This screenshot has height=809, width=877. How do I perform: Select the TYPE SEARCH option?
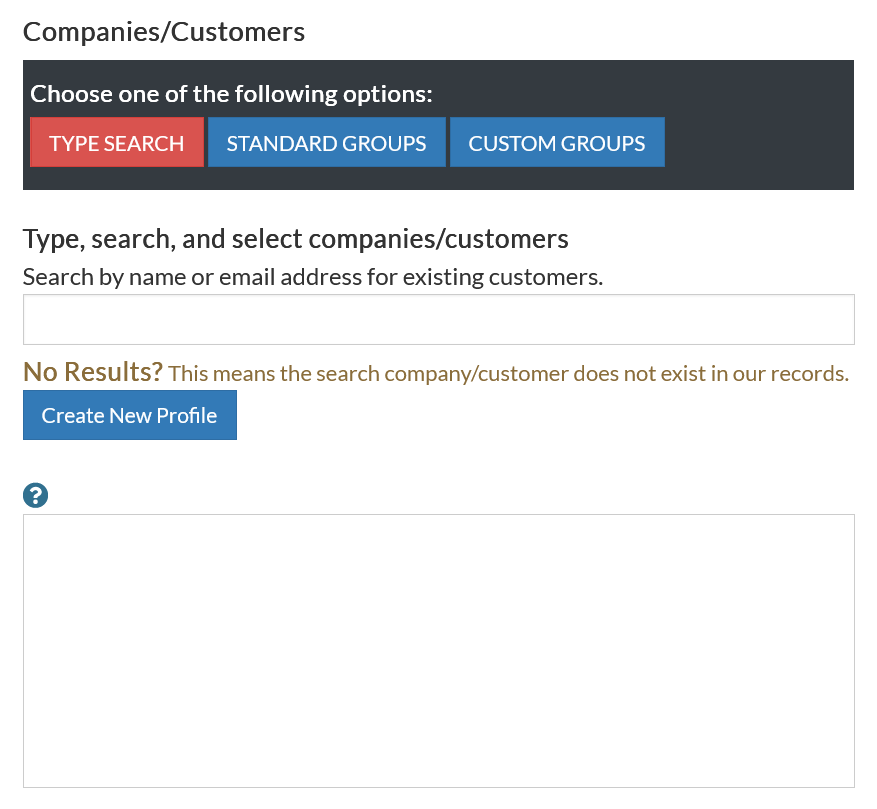coord(117,143)
